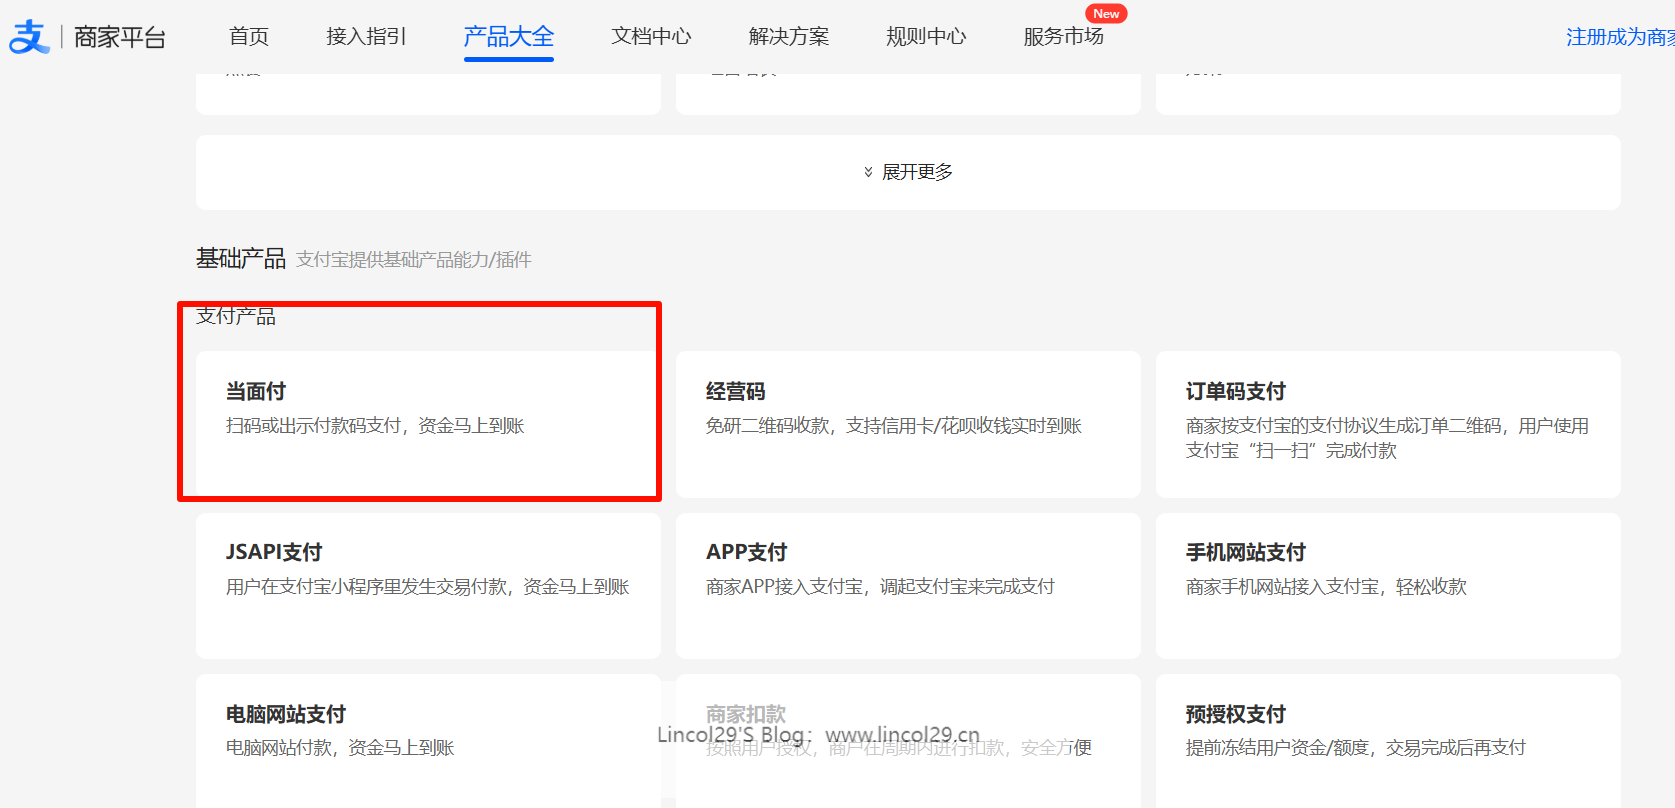The height and width of the screenshot is (808, 1675).
Task: Click the 注册成为商家 link
Action: point(1619,37)
